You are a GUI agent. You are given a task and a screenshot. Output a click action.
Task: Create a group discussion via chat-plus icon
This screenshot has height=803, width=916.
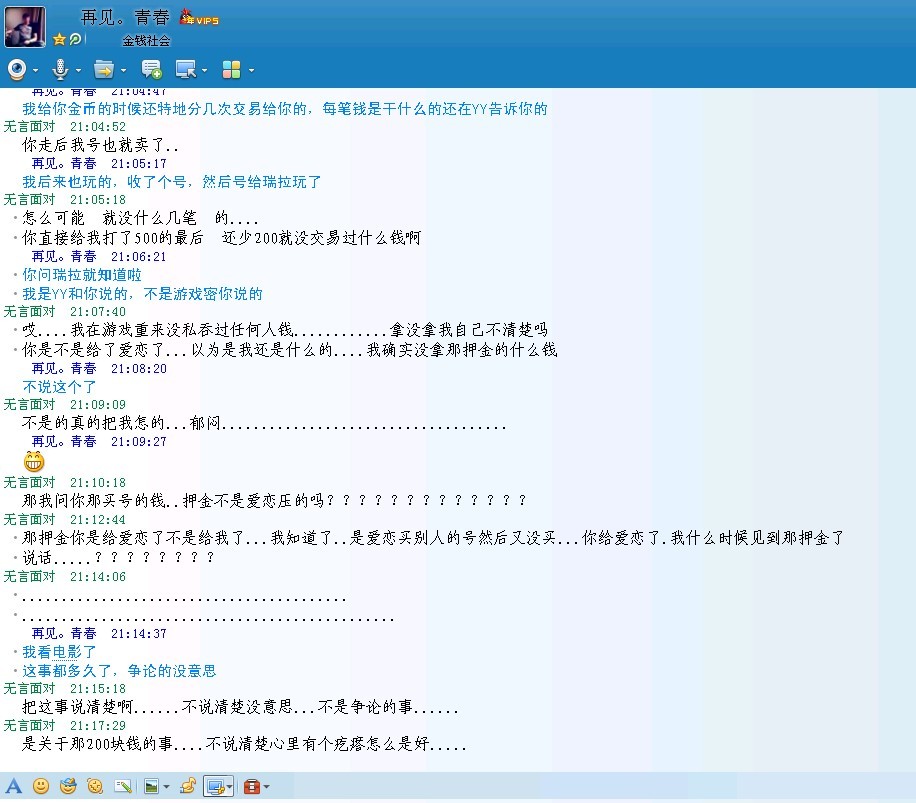(151, 70)
